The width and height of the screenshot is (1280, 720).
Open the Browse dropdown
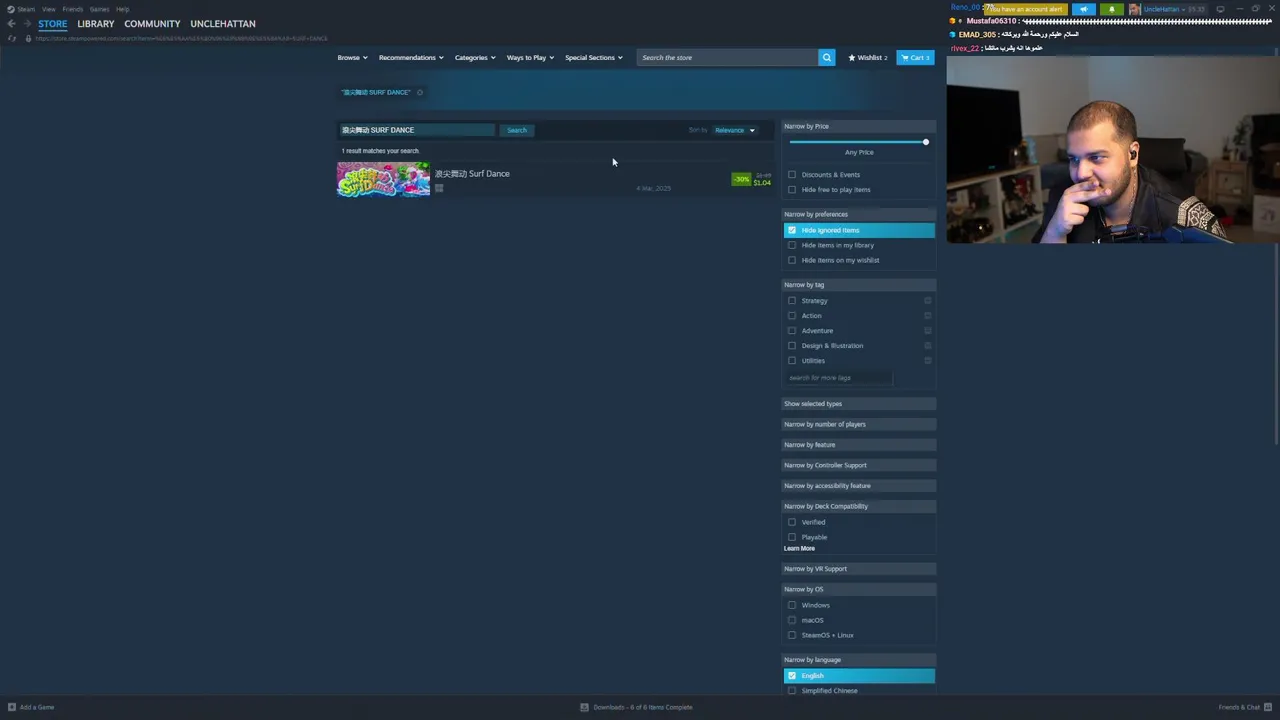pyautogui.click(x=352, y=57)
